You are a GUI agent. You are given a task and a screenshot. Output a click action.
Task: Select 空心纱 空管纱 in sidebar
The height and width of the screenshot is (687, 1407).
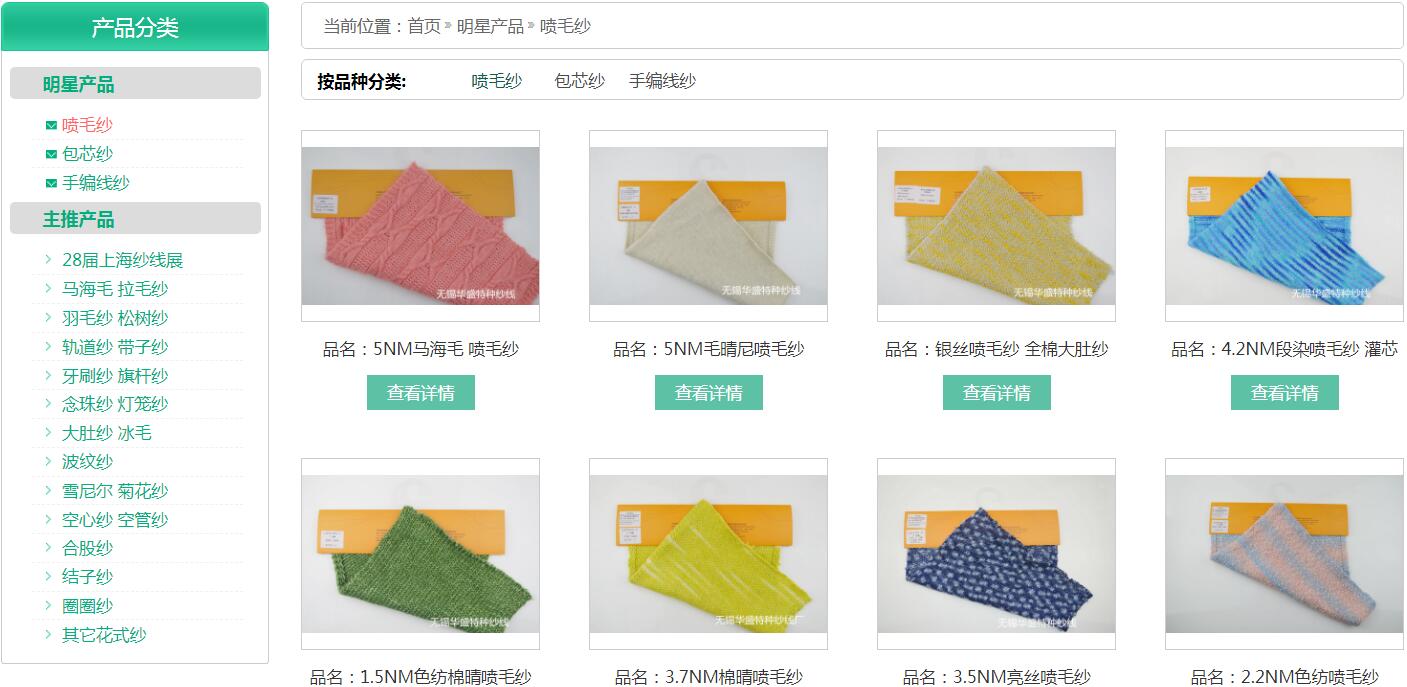click(x=115, y=520)
